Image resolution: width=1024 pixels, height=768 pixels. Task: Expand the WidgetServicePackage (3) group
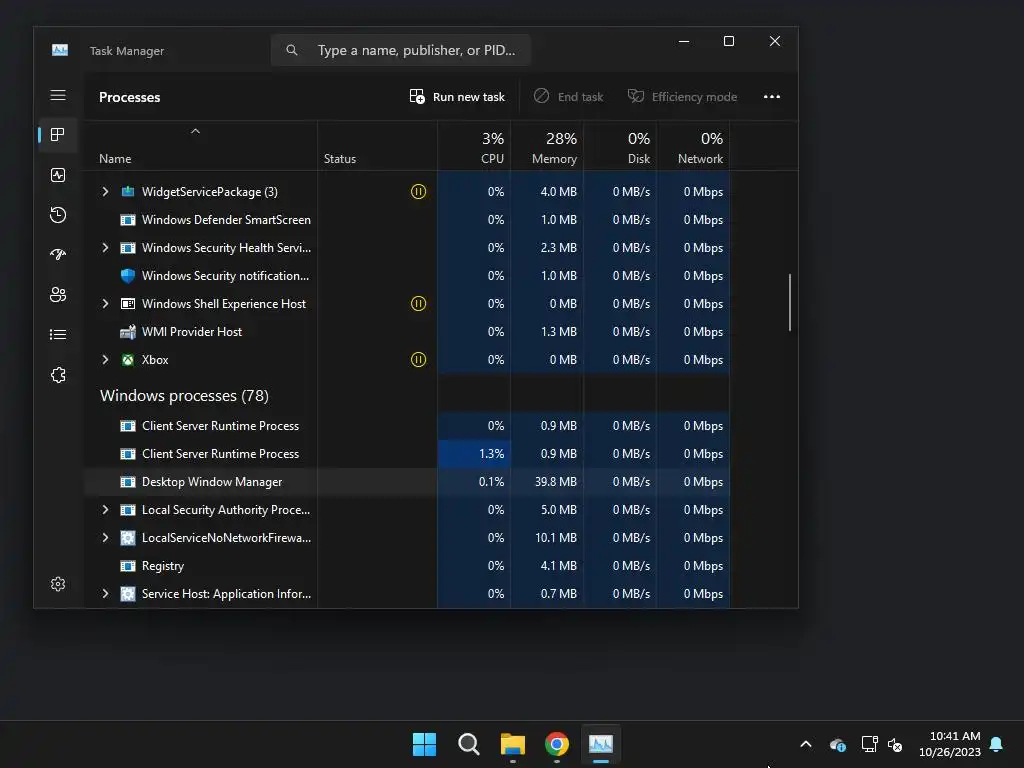105,191
